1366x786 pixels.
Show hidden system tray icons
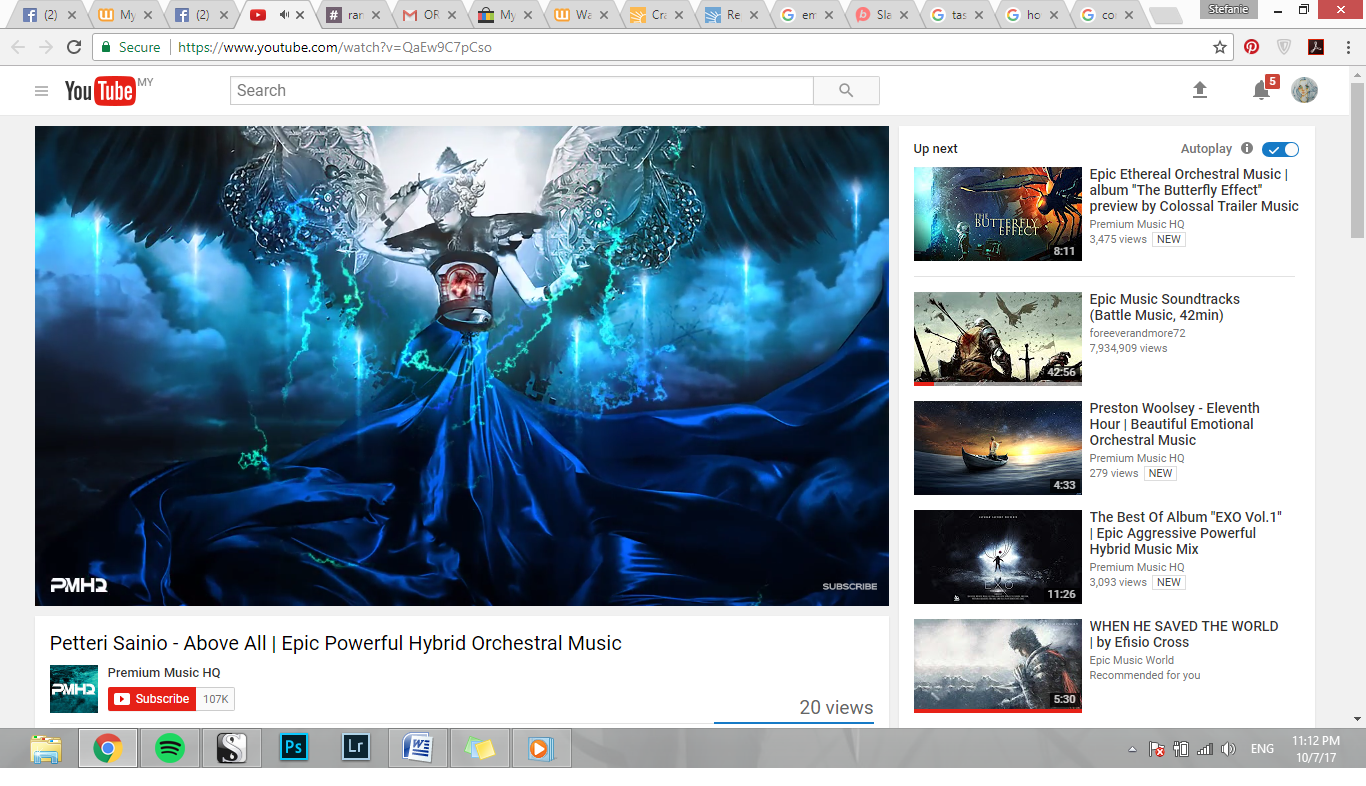1132,749
